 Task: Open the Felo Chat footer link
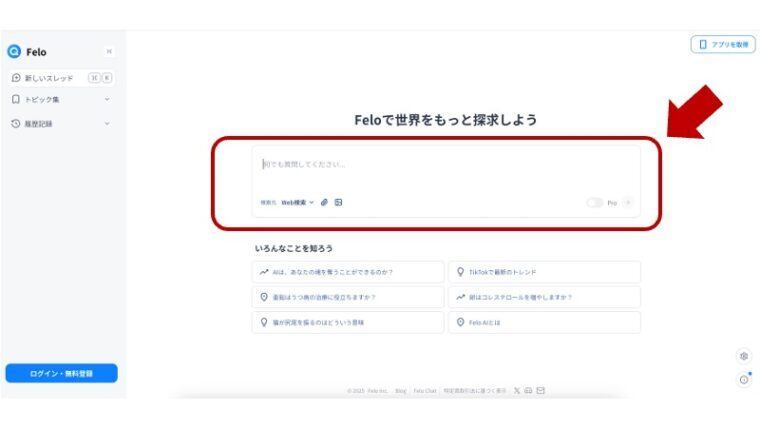[x=425, y=391]
